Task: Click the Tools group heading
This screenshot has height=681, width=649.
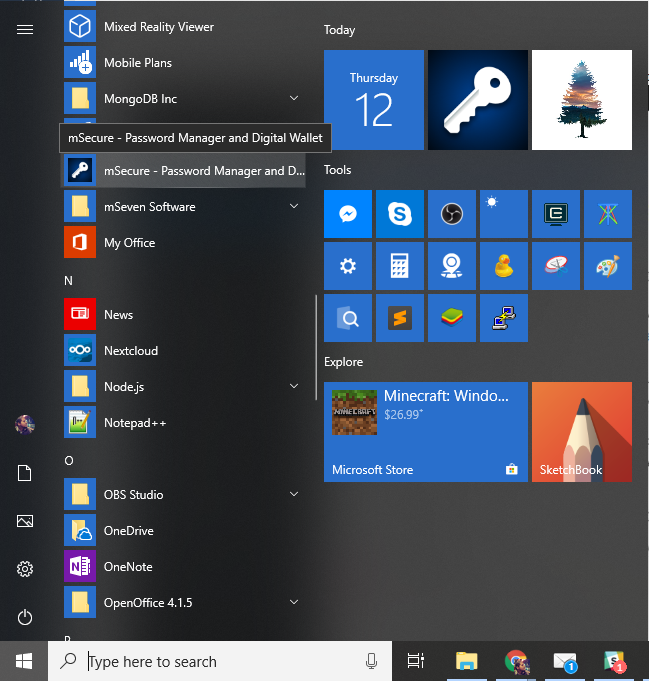Action: pyautogui.click(x=338, y=170)
